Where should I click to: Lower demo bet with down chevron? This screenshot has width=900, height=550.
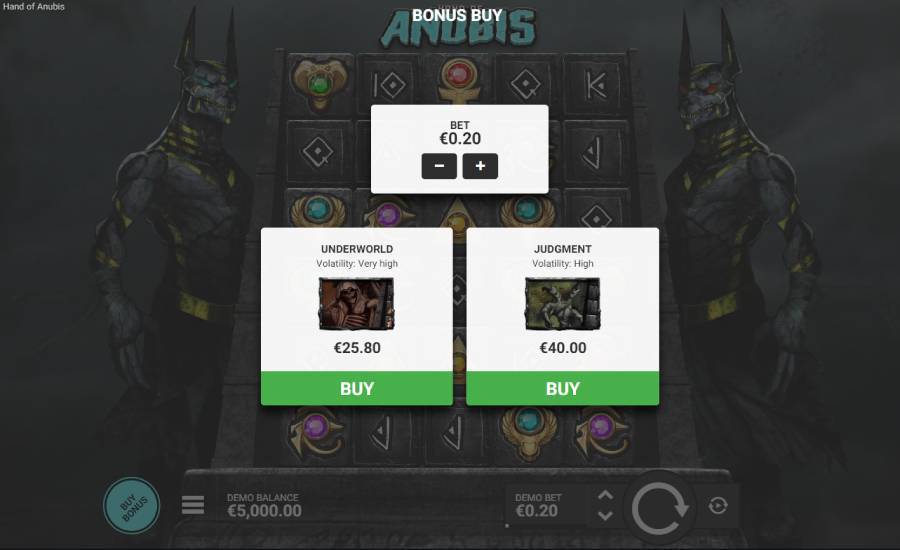tap(605, 516)
